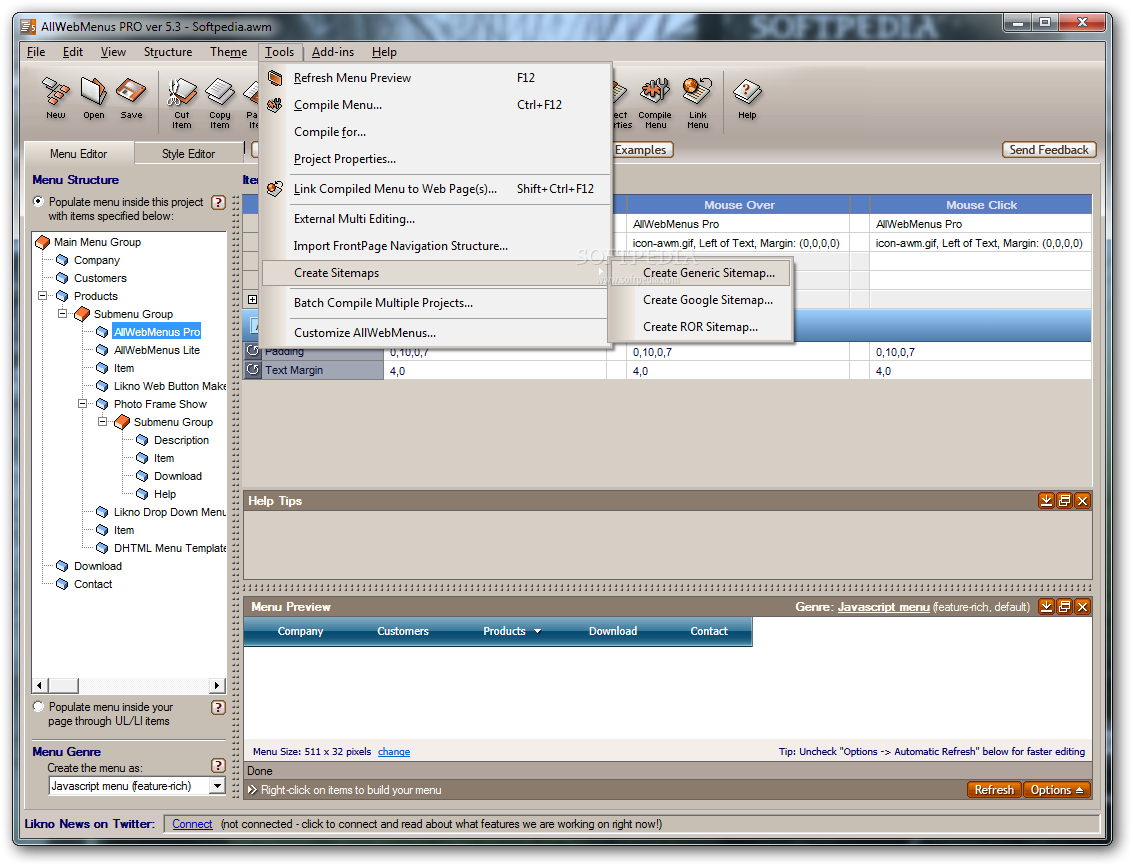The image size is (1133, 866).
Task: Switch to the Style Editor tab
Action: (x=188, y=154)
